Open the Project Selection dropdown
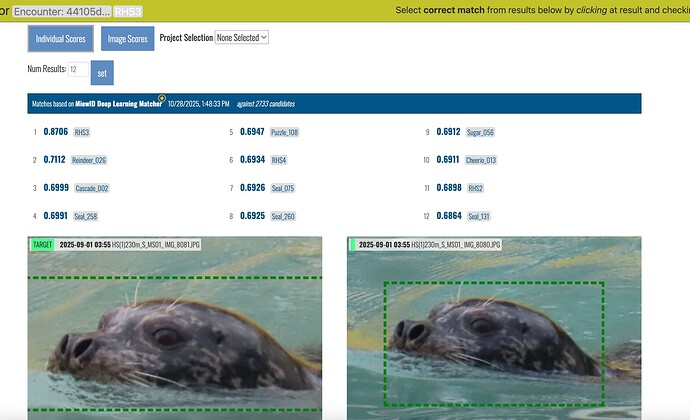 pyautogui.click(x=243, y=37)
